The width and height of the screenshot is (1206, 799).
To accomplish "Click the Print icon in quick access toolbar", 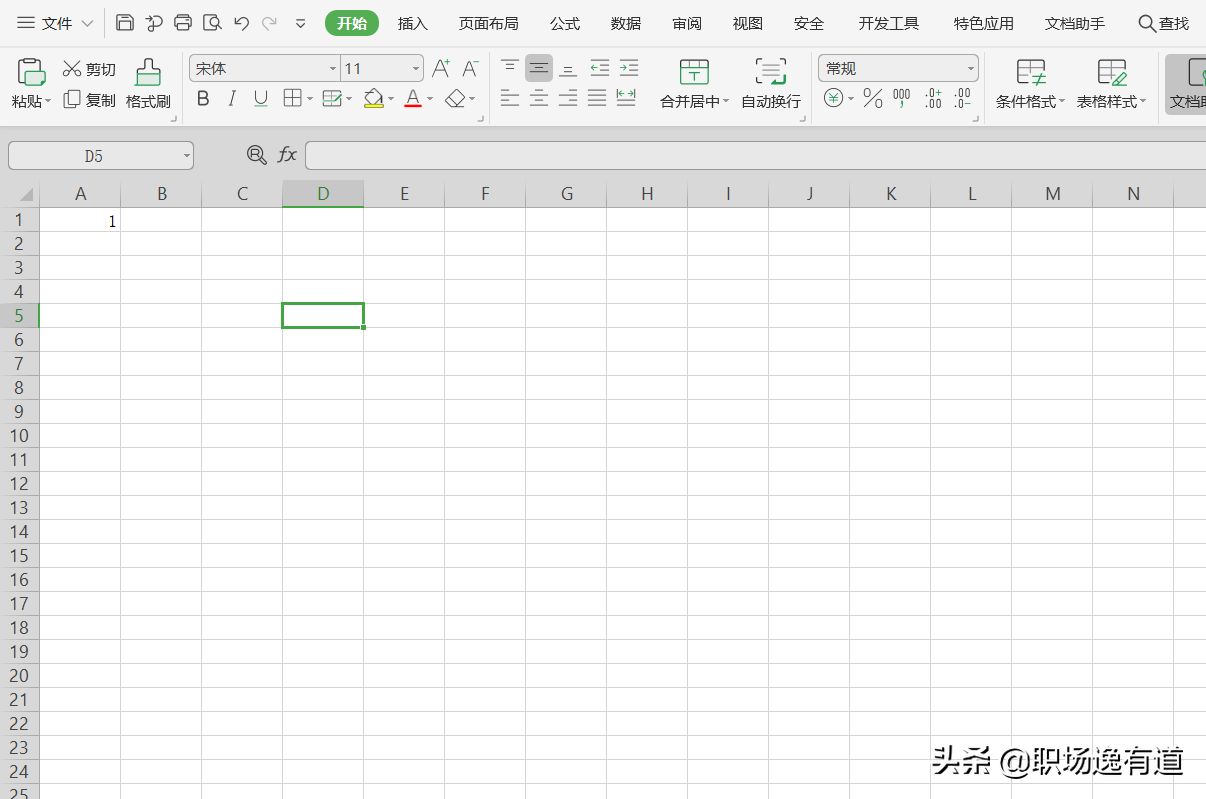I will point(183,23).
